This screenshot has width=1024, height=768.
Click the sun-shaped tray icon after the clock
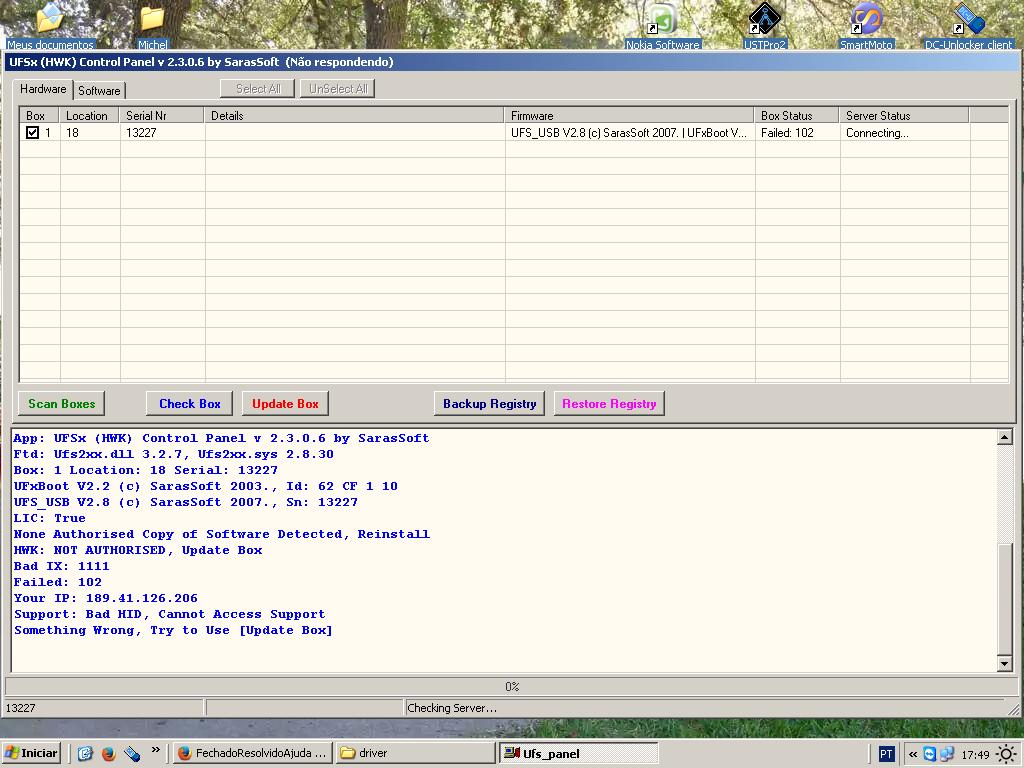pos(1006,754)
